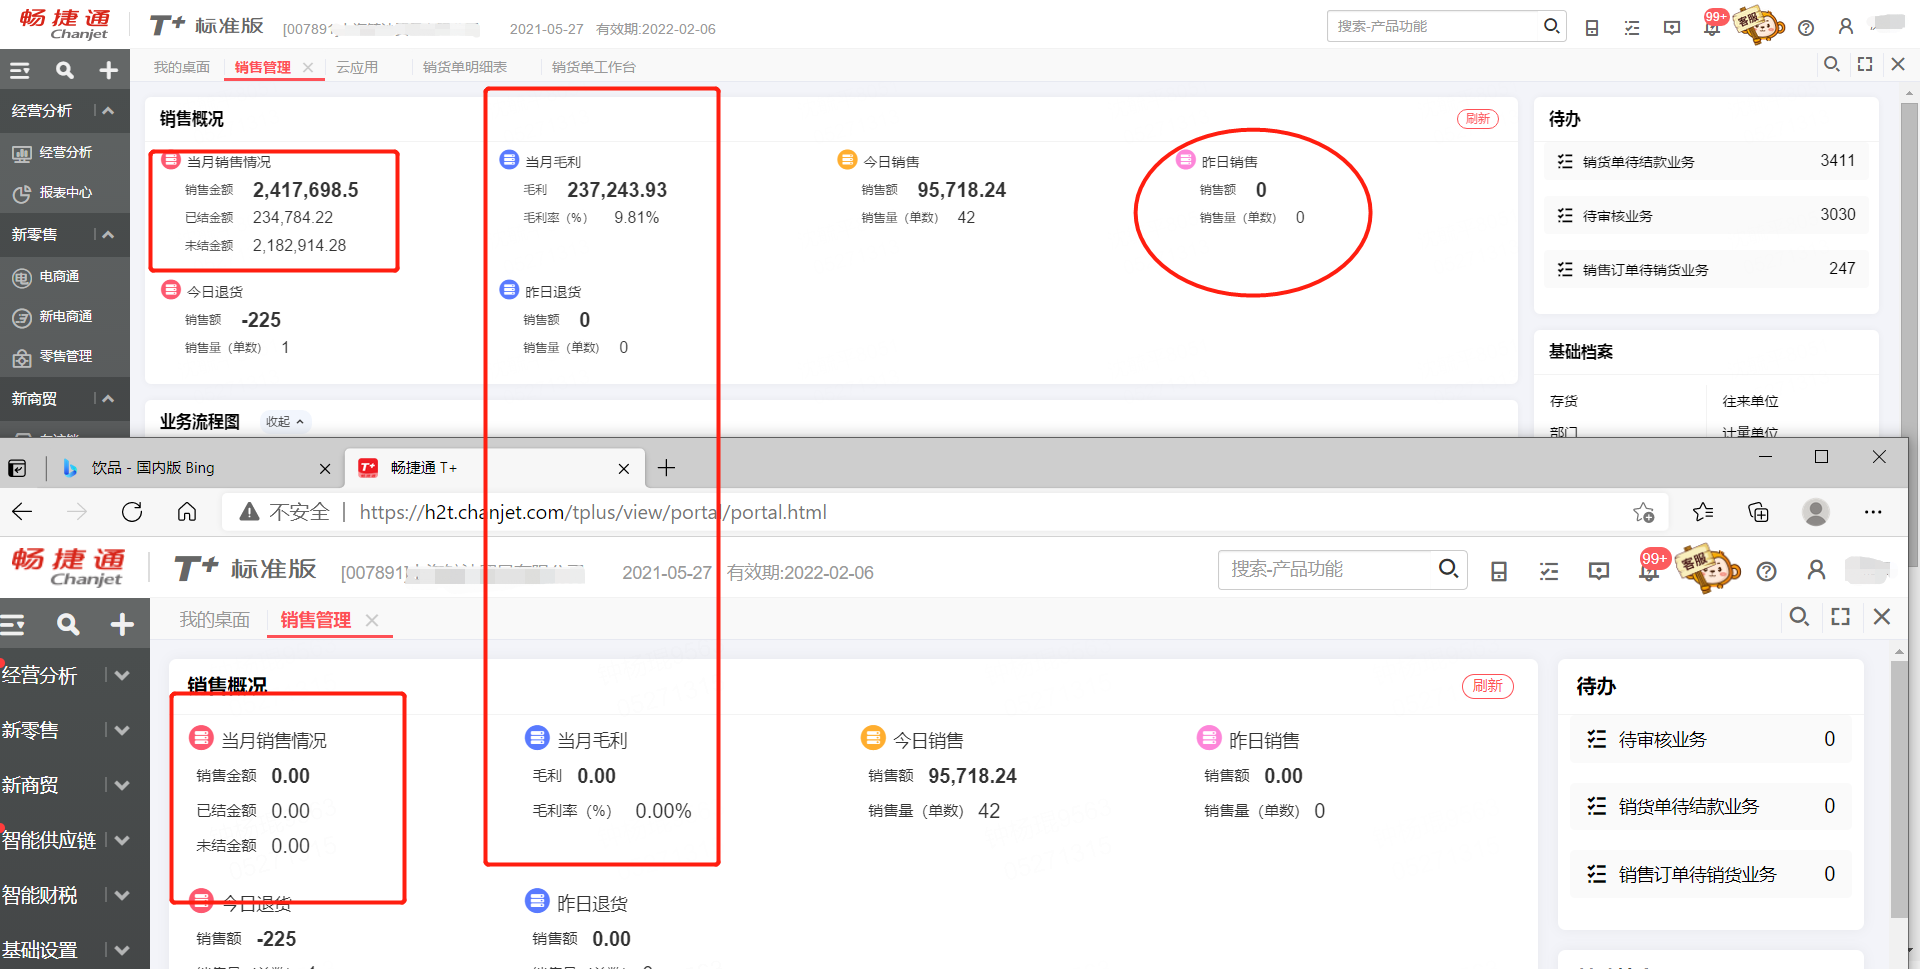
Task: Click user profile icon in lower browser page
Action: tap(1816, 570)
